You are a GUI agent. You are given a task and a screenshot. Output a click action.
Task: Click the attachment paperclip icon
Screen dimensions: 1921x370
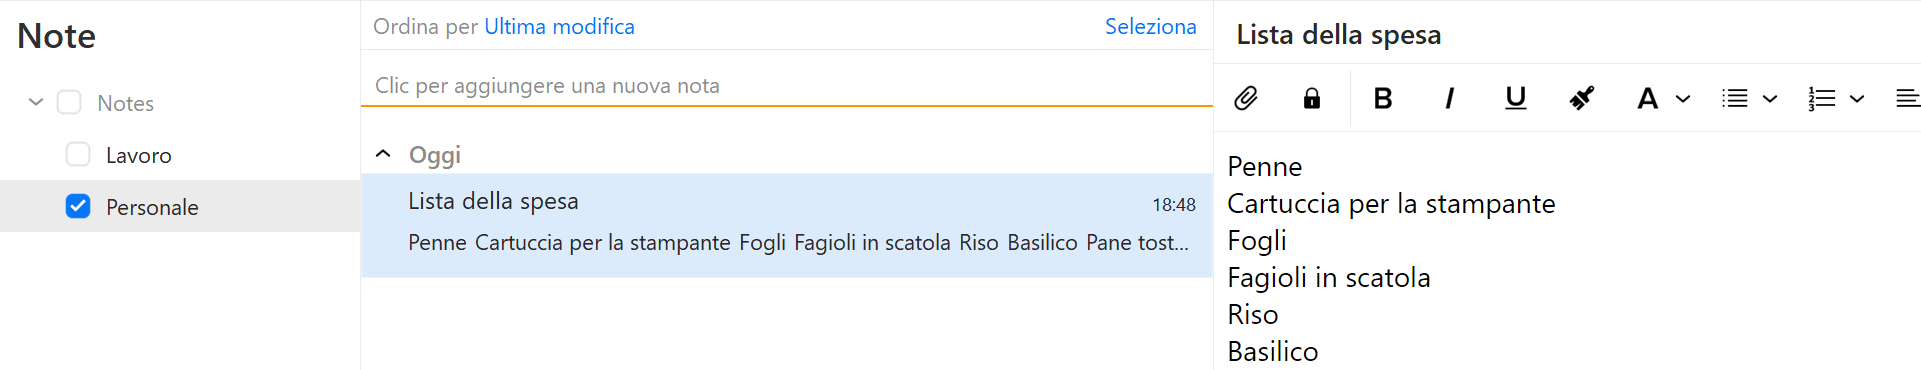click(1245, 98)
